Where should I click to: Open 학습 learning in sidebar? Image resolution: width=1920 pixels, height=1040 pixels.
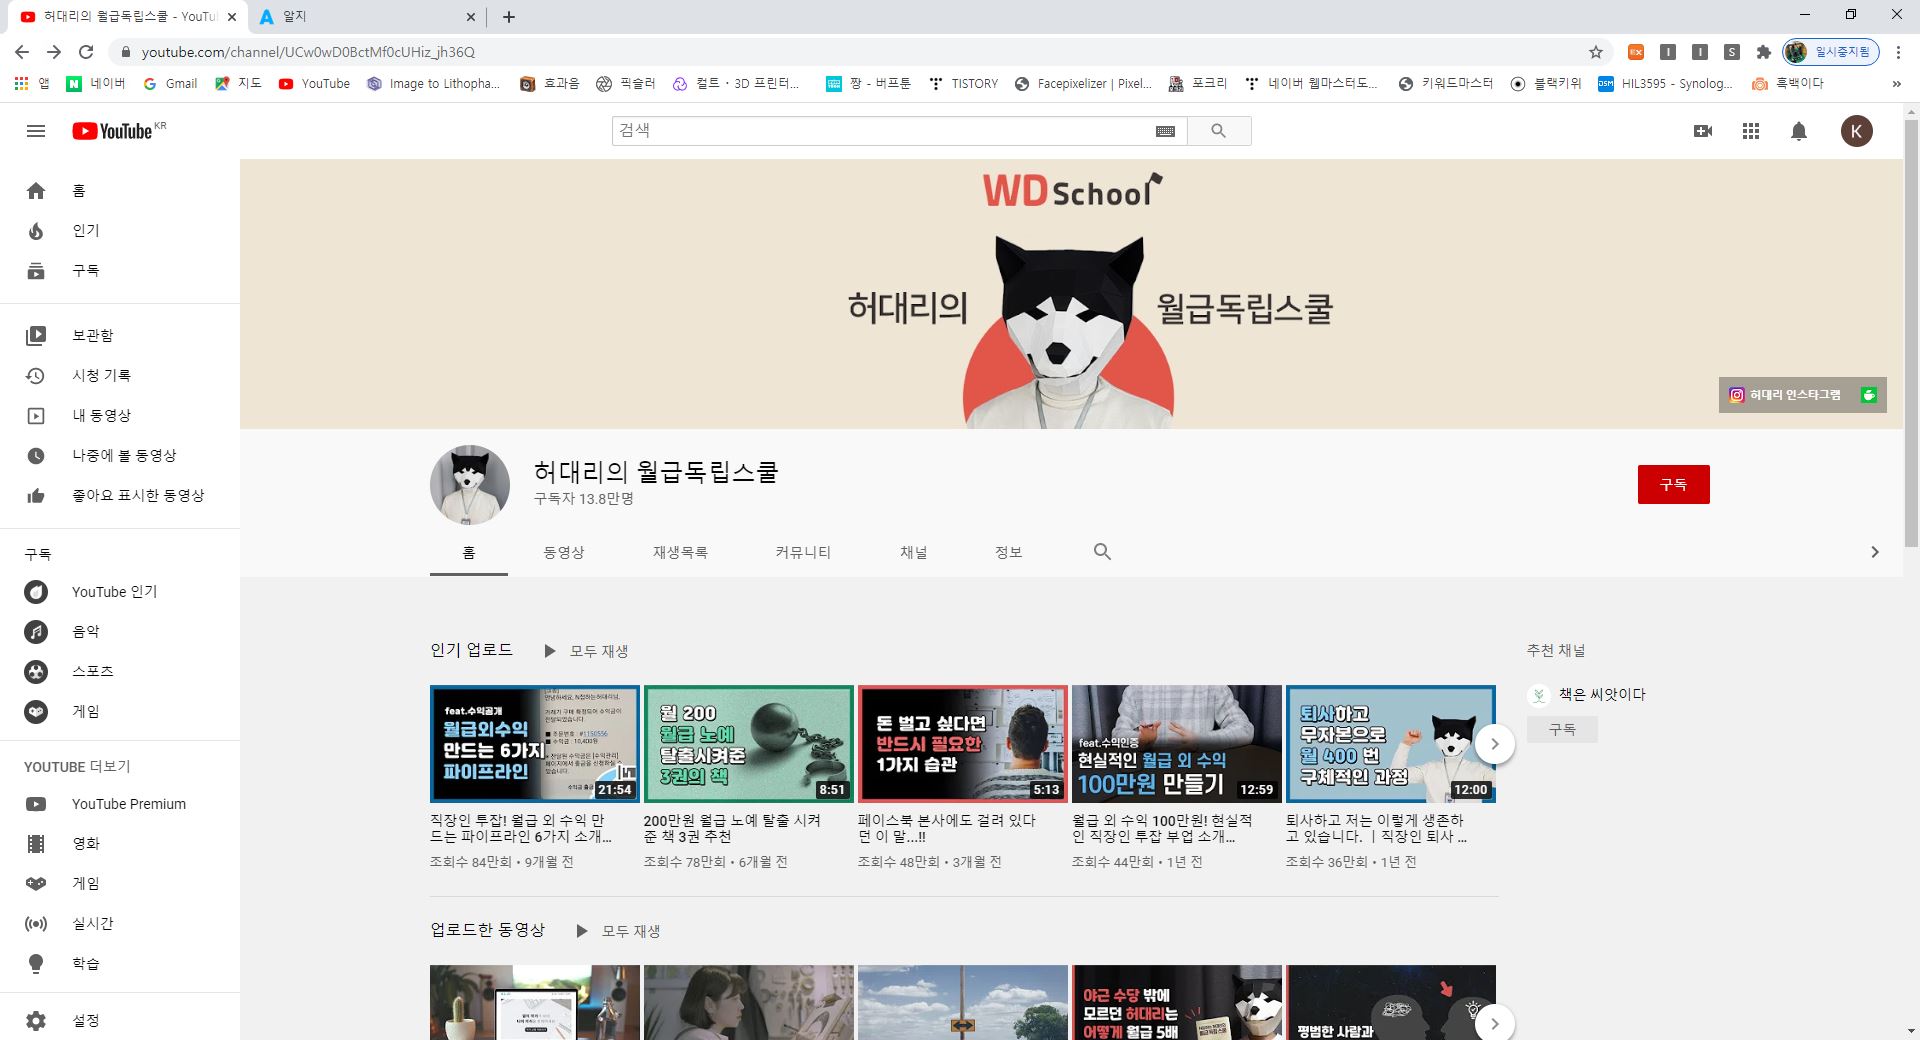[x=120, y=964]
